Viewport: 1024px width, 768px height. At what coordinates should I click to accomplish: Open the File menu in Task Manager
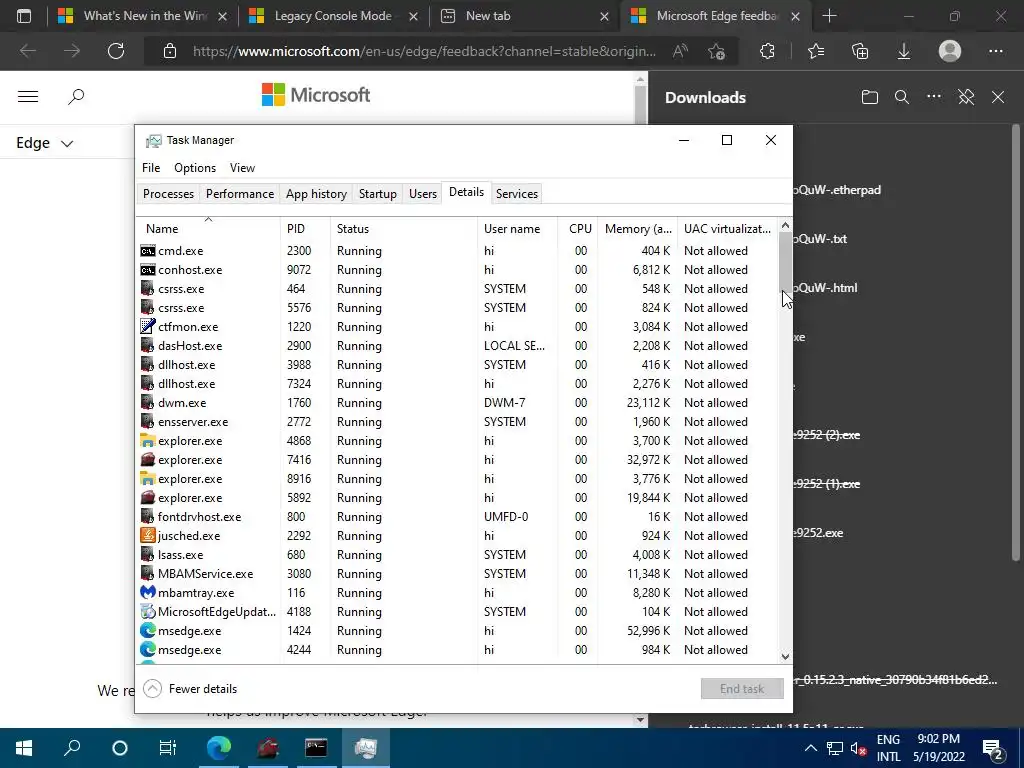(151, 168)
